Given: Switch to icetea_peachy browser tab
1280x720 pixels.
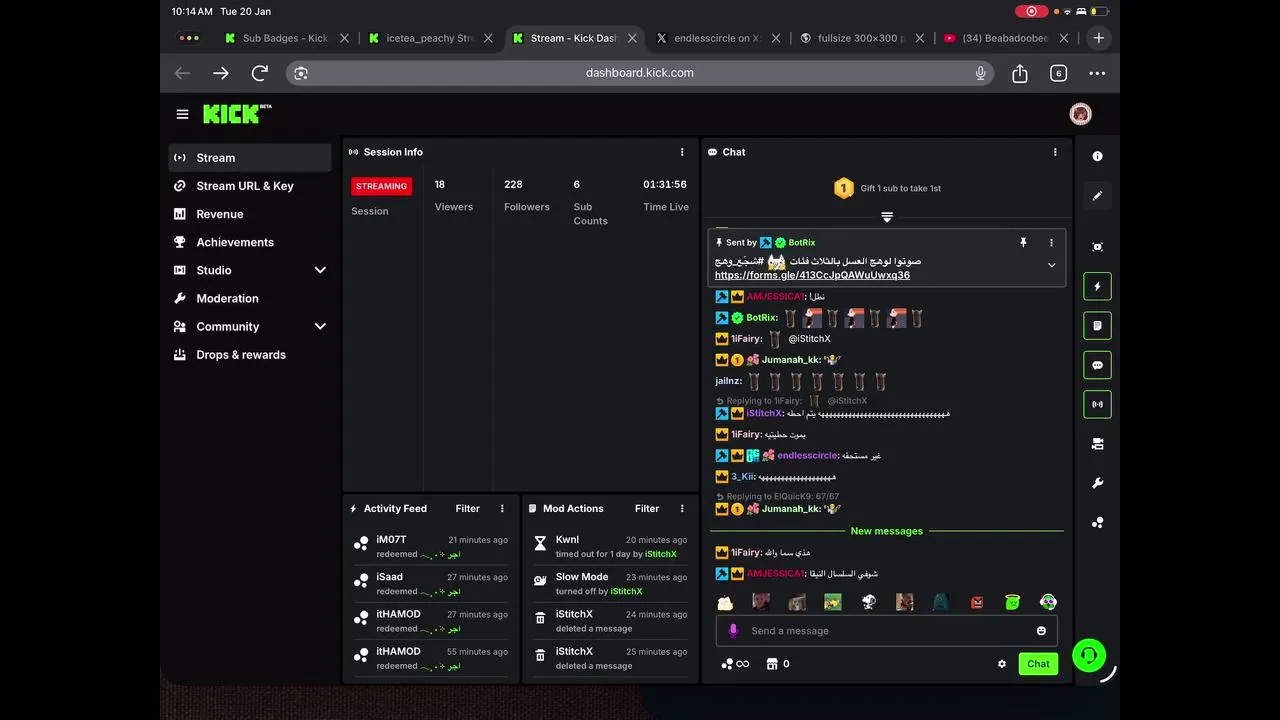Looking at the screenshot, I should coord(430,38).
